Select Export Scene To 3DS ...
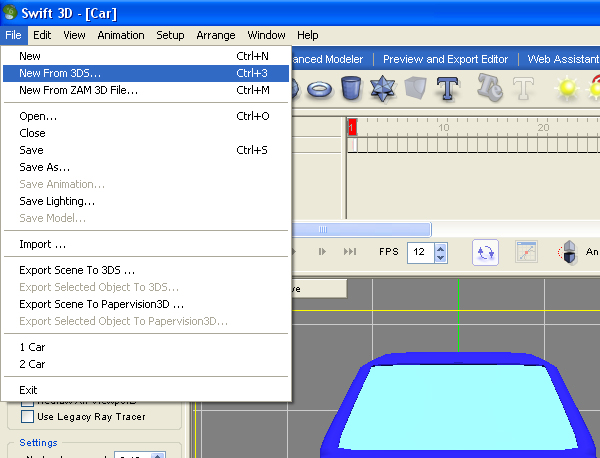 click(x=146, y=270)
